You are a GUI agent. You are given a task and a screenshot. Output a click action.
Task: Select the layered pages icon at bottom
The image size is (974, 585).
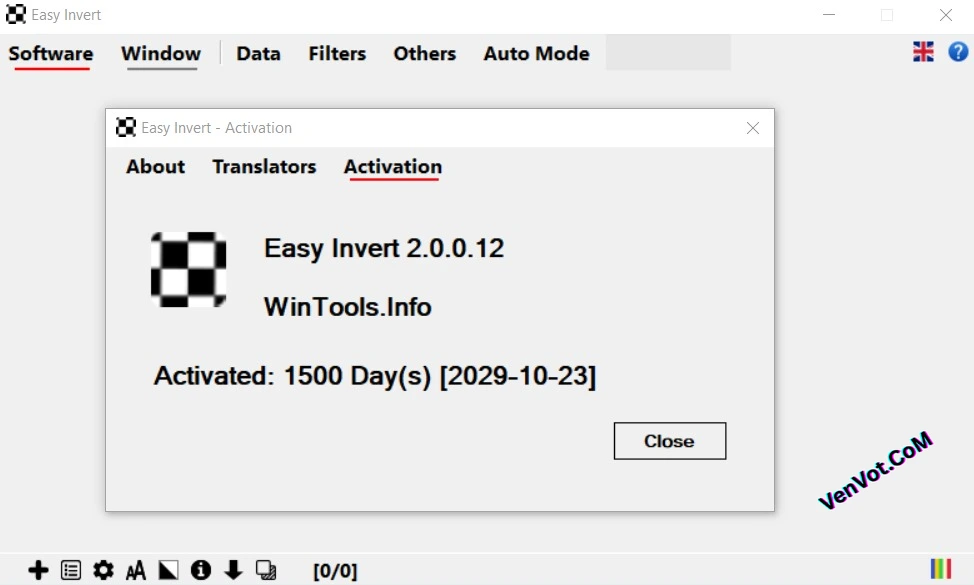[x=266, y=570]
